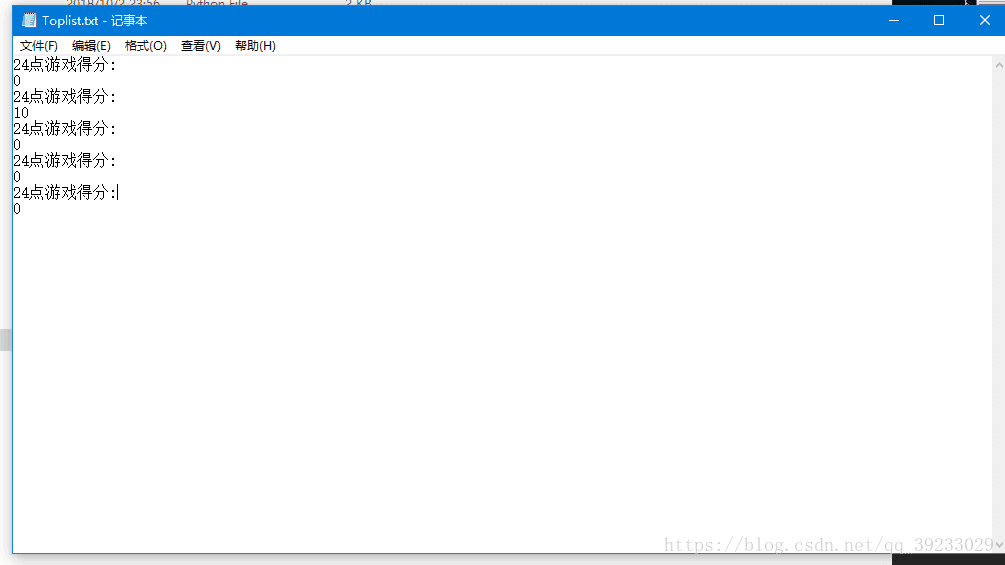Click the last line containing 0
This screenshot has height=565, width=1005.
click(17, 209)
